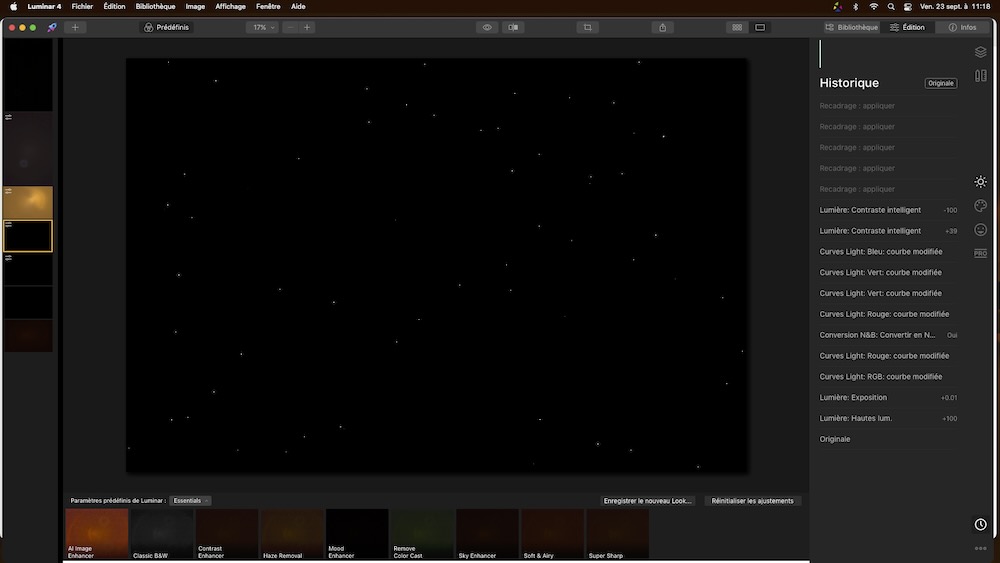Viewport: 1000px width, 563px height.
Task: Select the golden-orange filmstrip thumbnail
Action: 28,202
